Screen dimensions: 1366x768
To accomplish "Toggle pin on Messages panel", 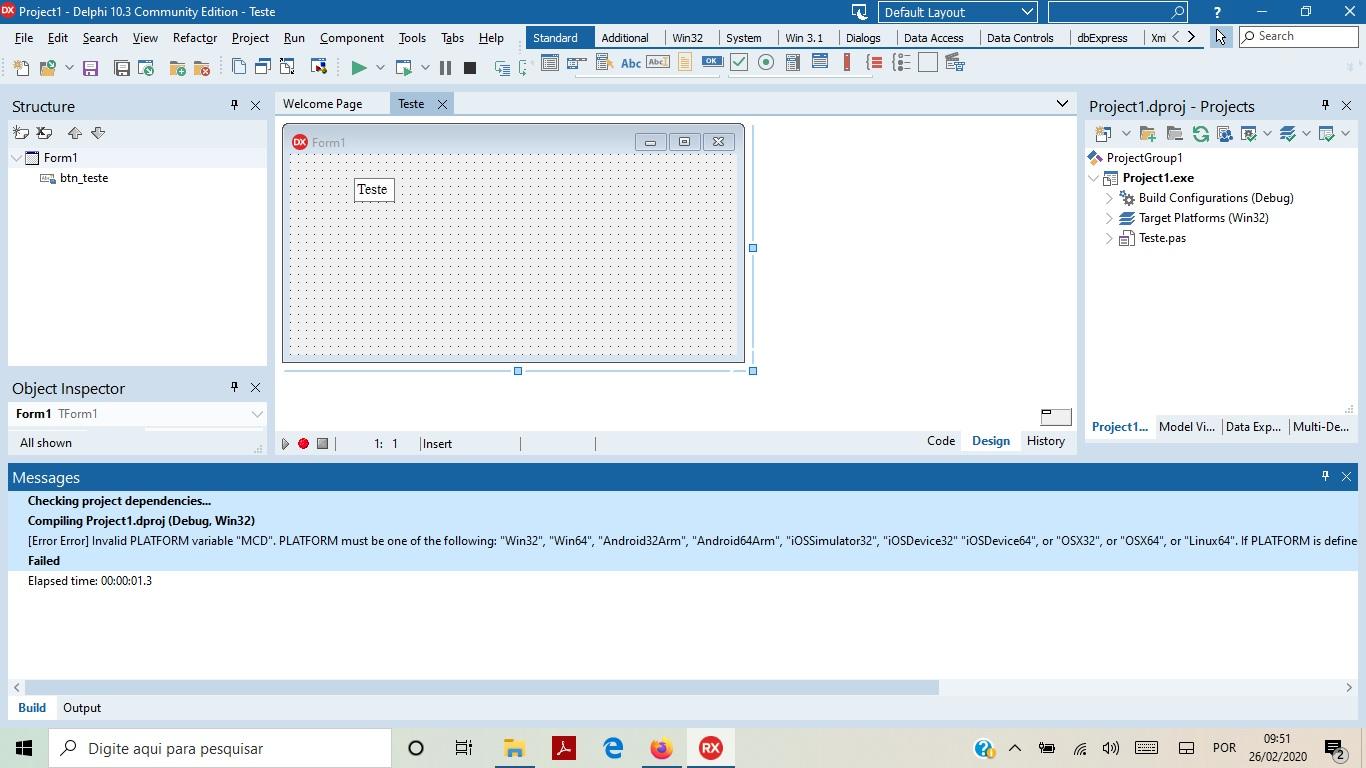I will [1325, 476].
